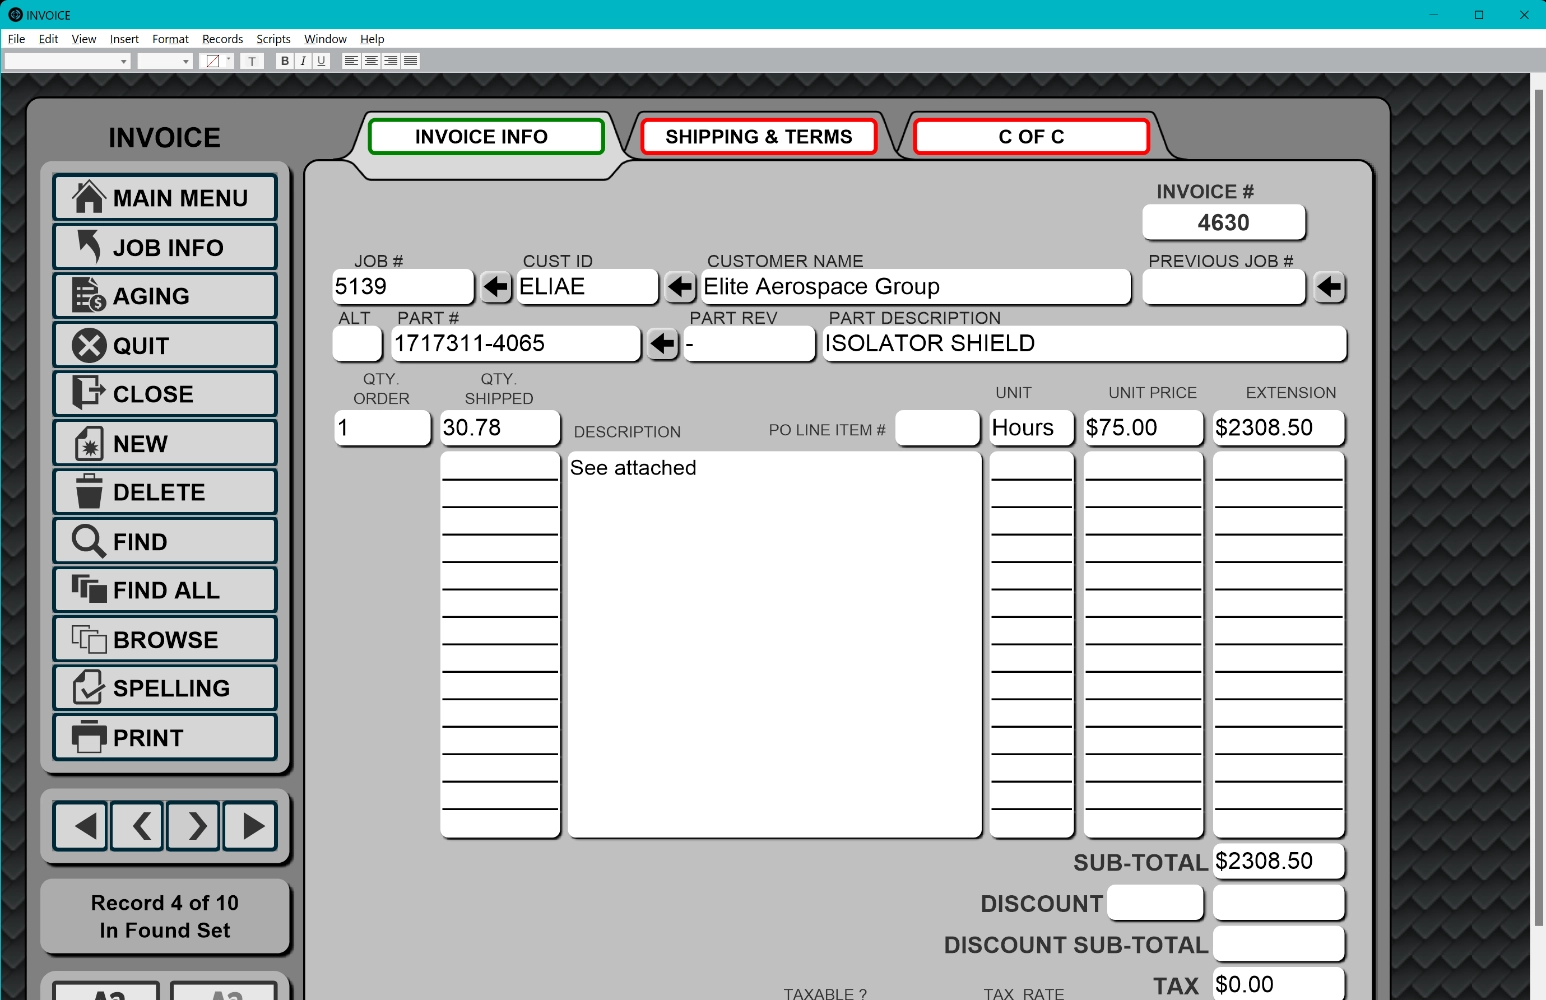Toggle bold formatting in toolbar

coord(285,61)
